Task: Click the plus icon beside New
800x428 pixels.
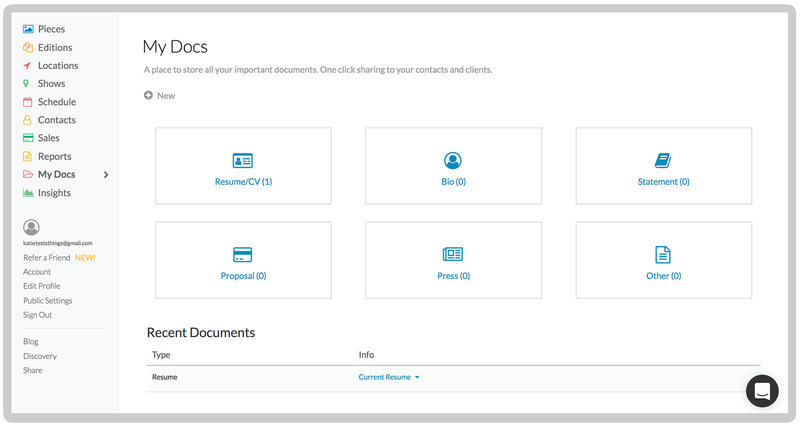Action: coord(148,95)
